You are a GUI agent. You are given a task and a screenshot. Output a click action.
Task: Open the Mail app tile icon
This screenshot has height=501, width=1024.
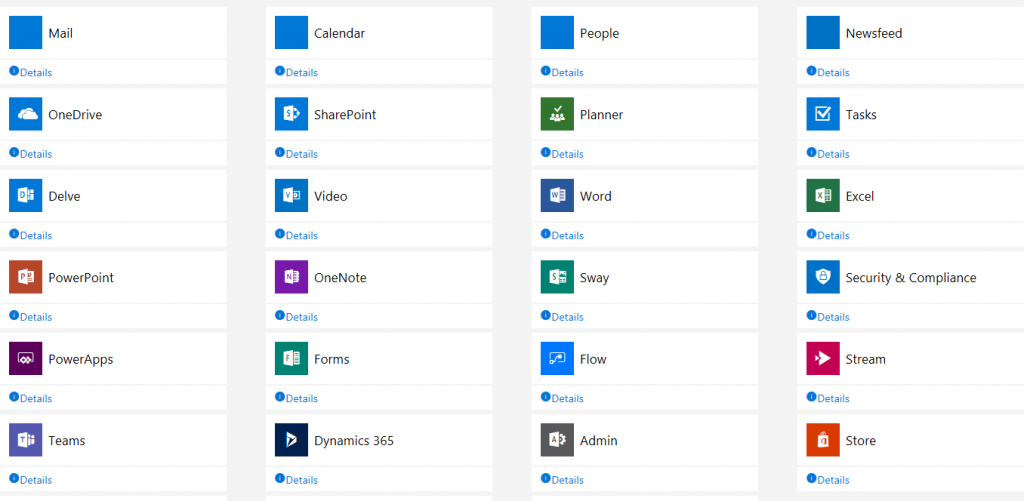(25, 33)
